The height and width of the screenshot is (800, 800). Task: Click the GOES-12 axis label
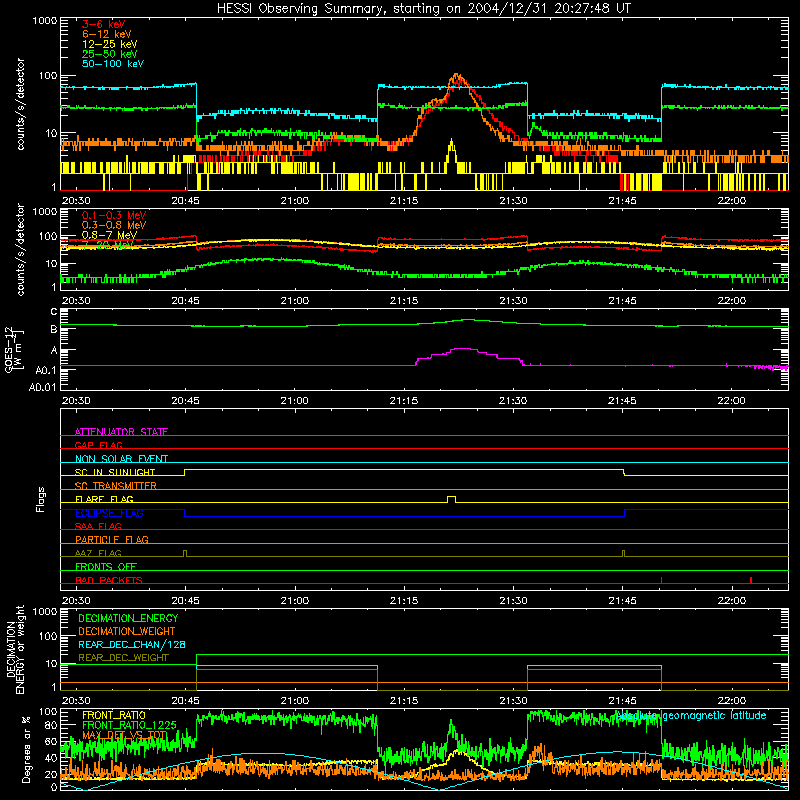click(x=14, y=349)
